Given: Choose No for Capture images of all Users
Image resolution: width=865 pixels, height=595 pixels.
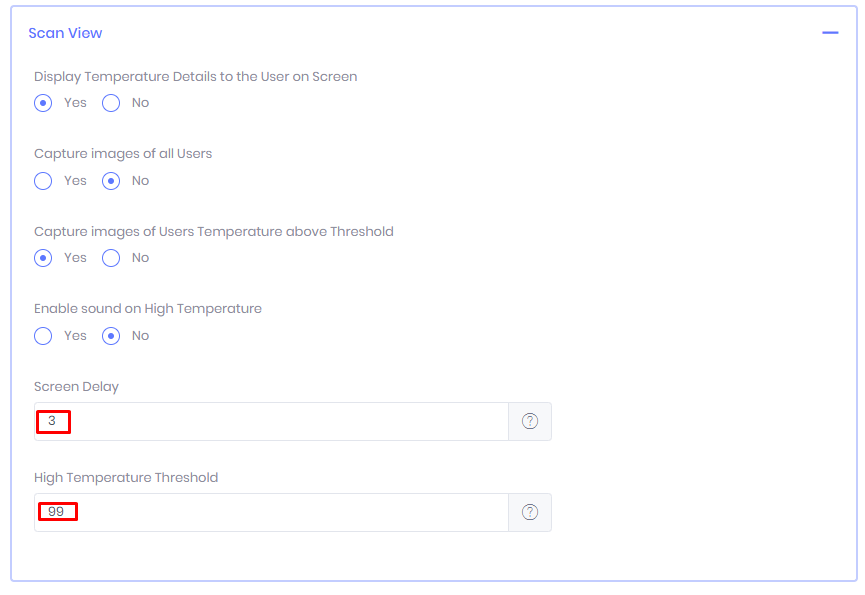Looking at the screenshot, I should tap(111, 181).
